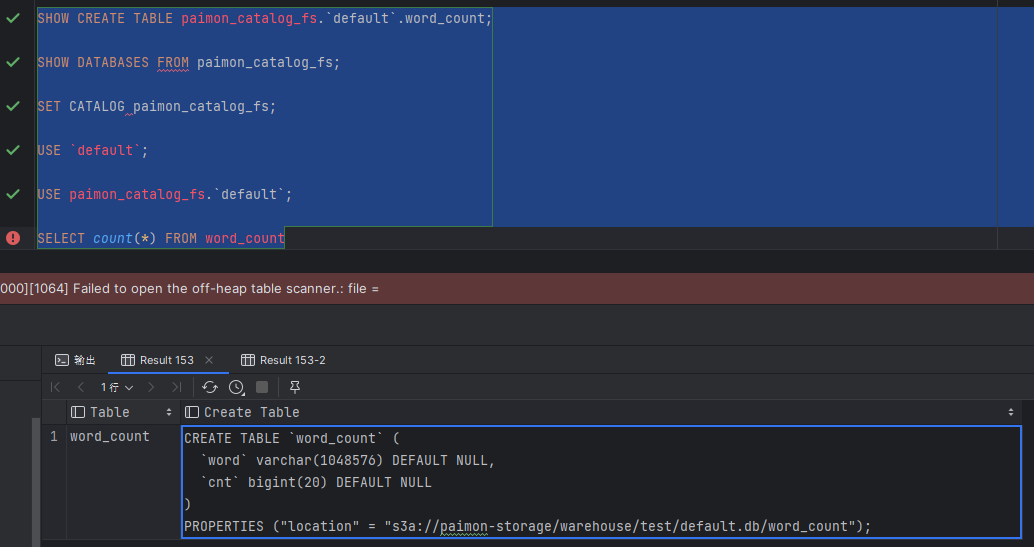Go to previous page of results
This screenshot has width=1034, height=547.
pos(80,387)
